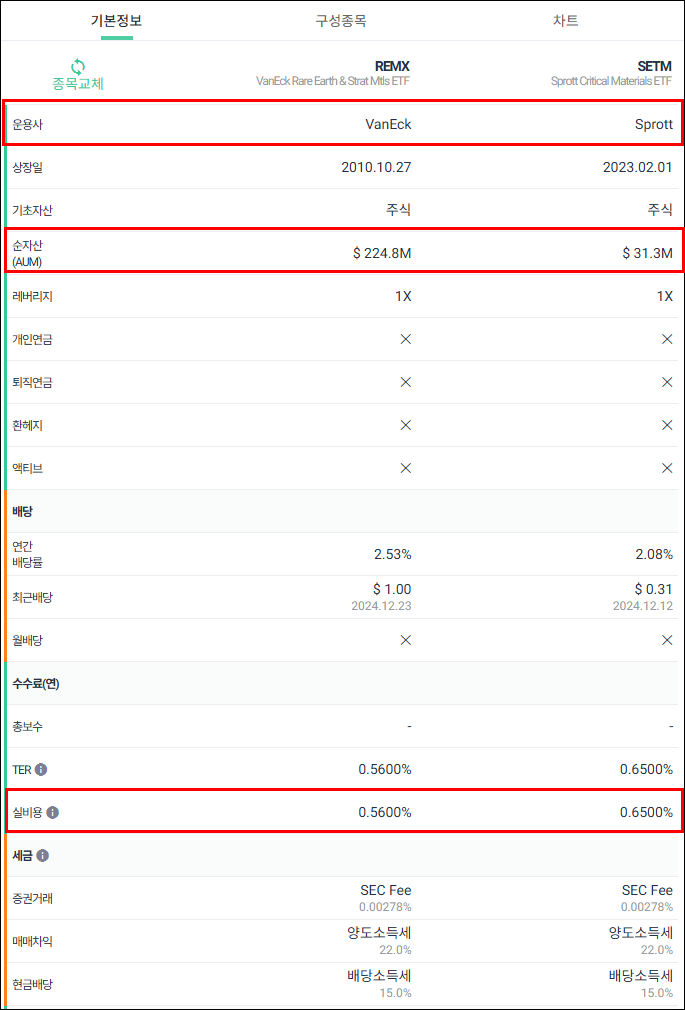Viewport: 685px width, 1010px height.
Task: Select AUM value $ 31.3M
Action: click(648, 253)
